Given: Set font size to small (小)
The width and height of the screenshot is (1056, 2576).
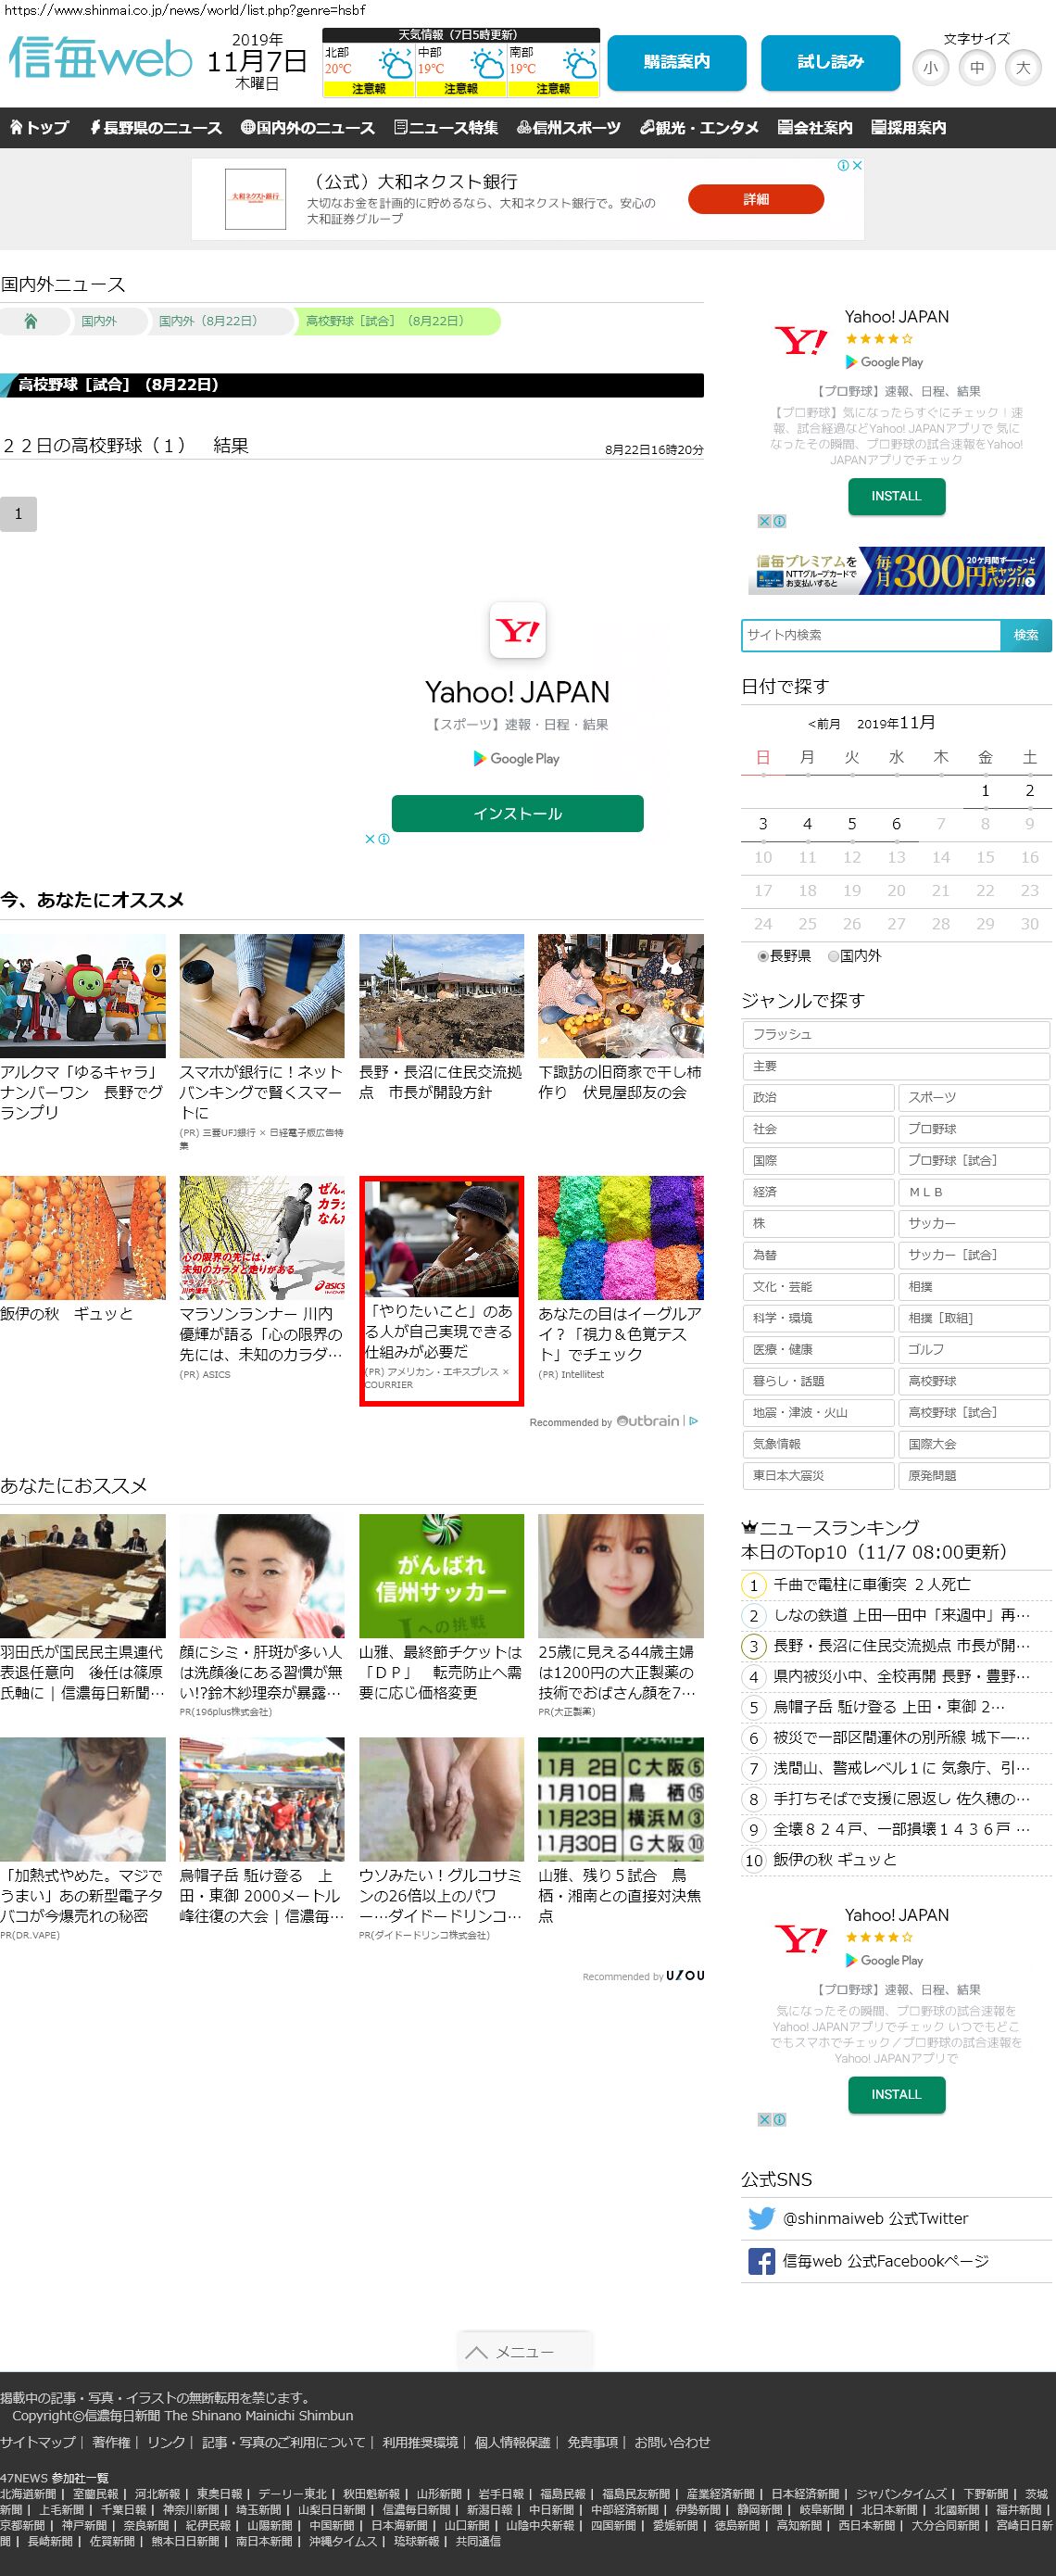Looking at the screenshot, I should (x=930, y=68).
